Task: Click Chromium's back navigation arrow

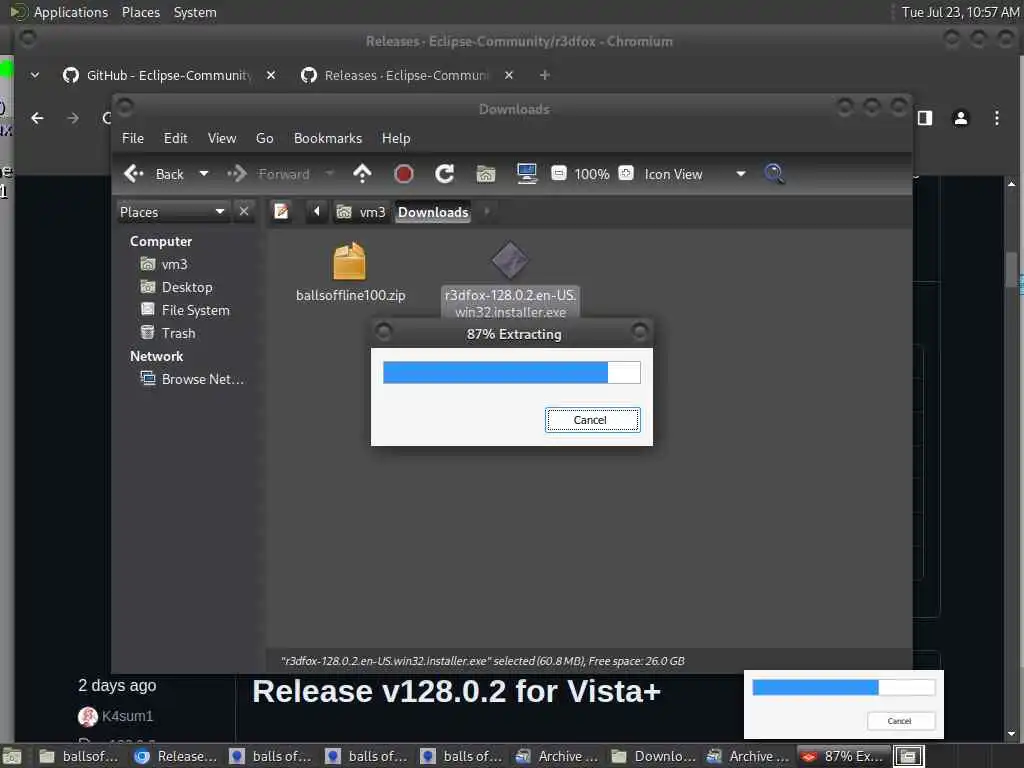Action: click(37, 118)
